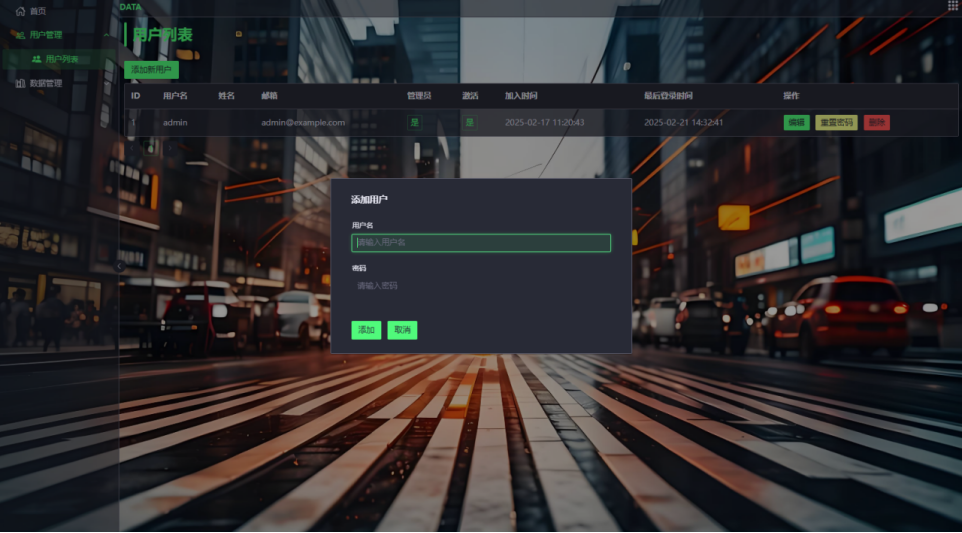
Task: Click the 加入时间 column header
Action: (x=521, y=96)
